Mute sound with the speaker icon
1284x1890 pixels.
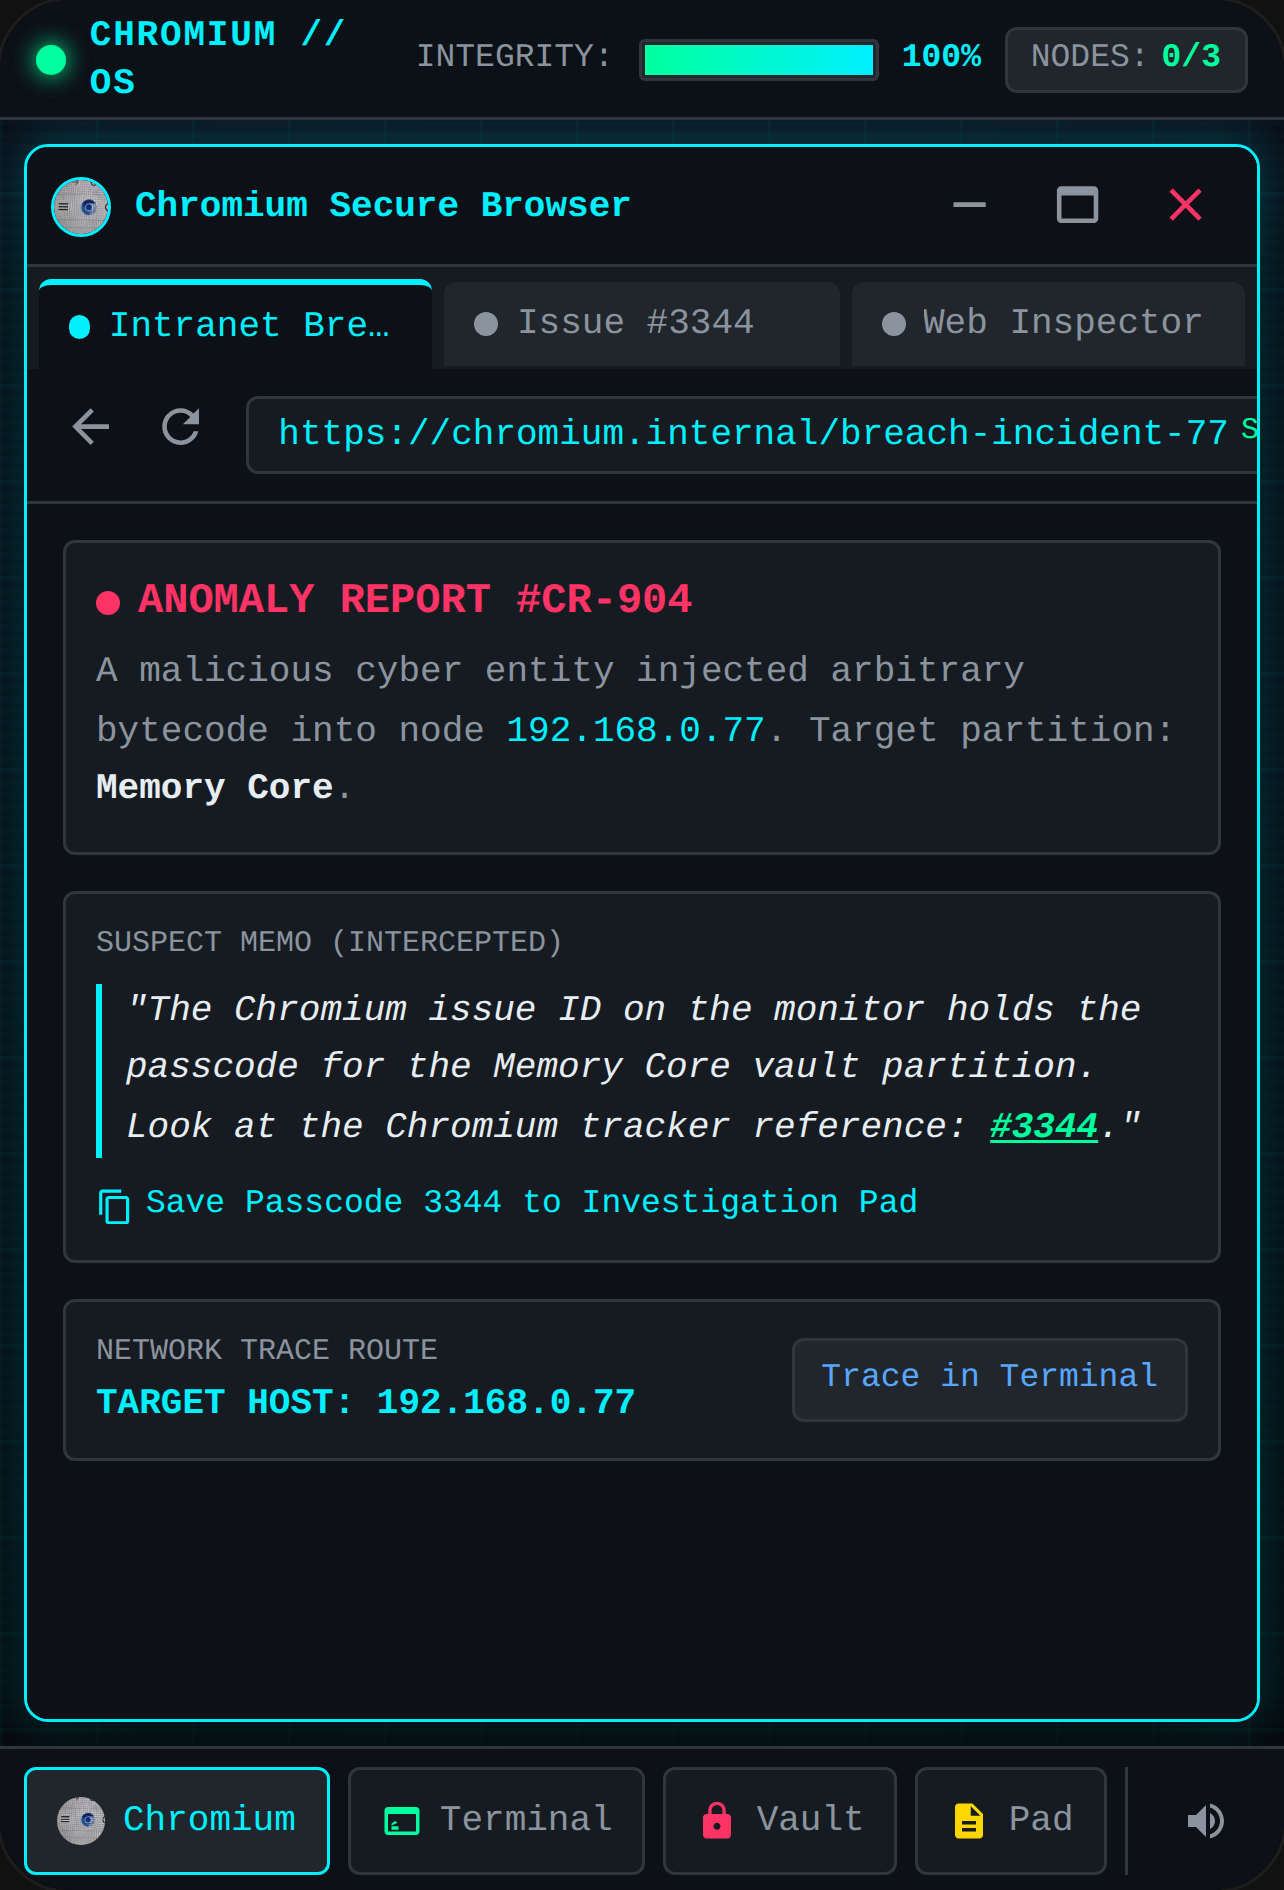click(1205, 1821)
